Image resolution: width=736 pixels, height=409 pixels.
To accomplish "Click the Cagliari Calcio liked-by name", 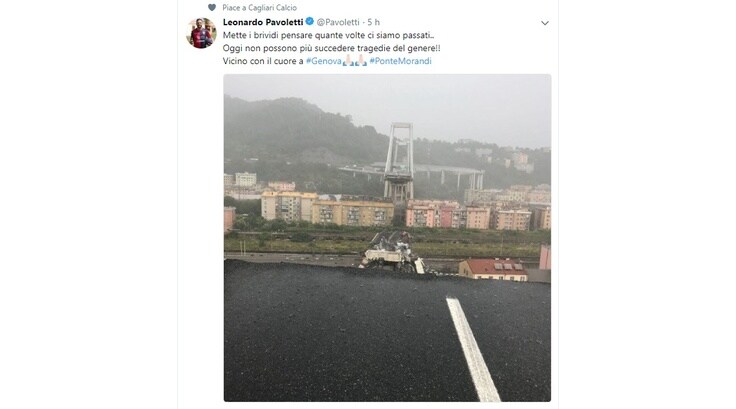I will [x=272, y=8].
